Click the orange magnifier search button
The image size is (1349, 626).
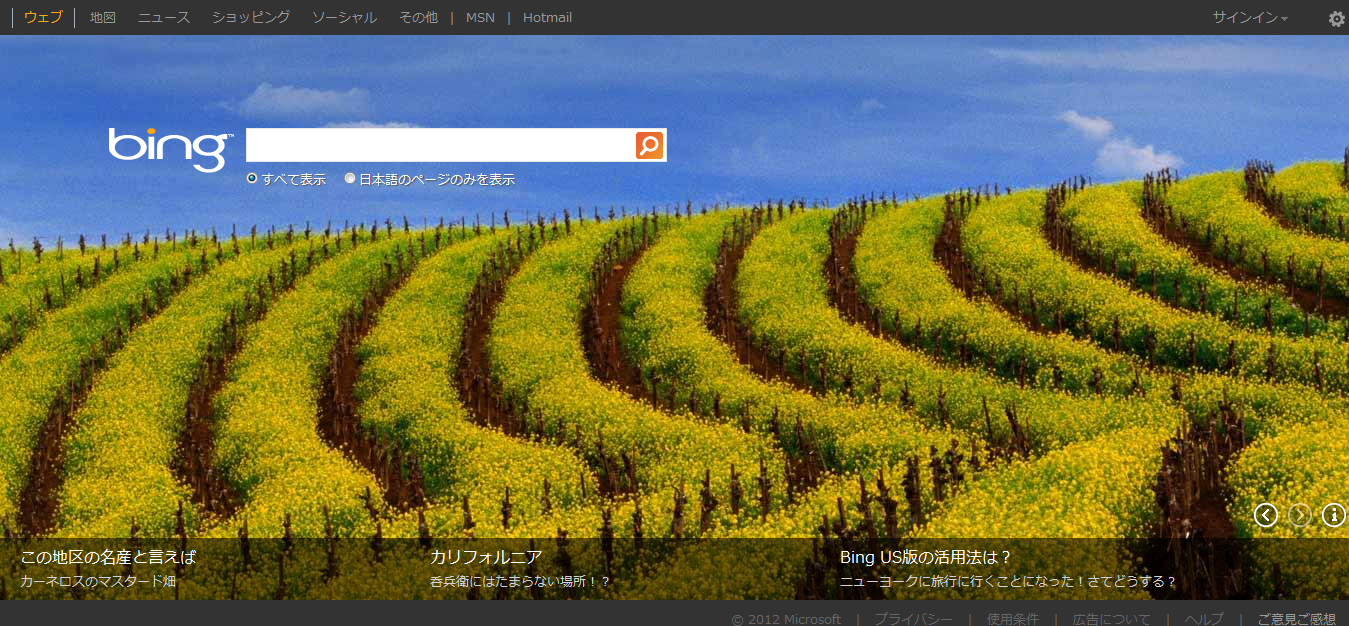649,145
